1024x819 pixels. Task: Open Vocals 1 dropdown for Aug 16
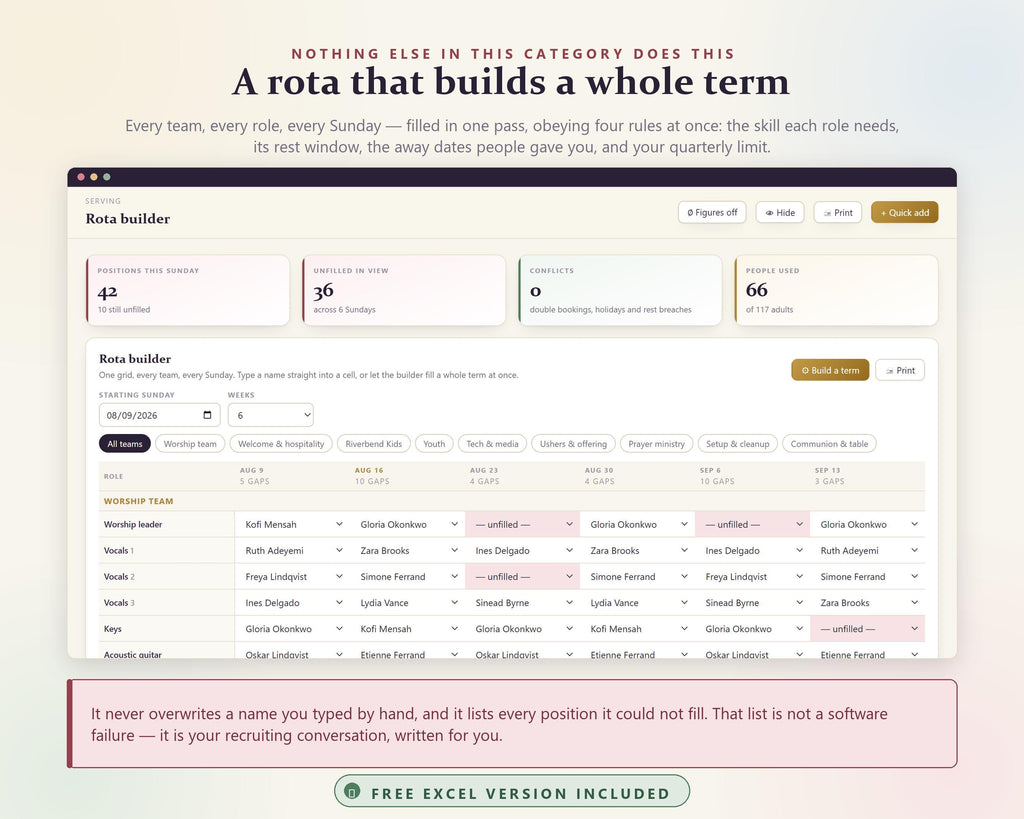tap(408, 551)
